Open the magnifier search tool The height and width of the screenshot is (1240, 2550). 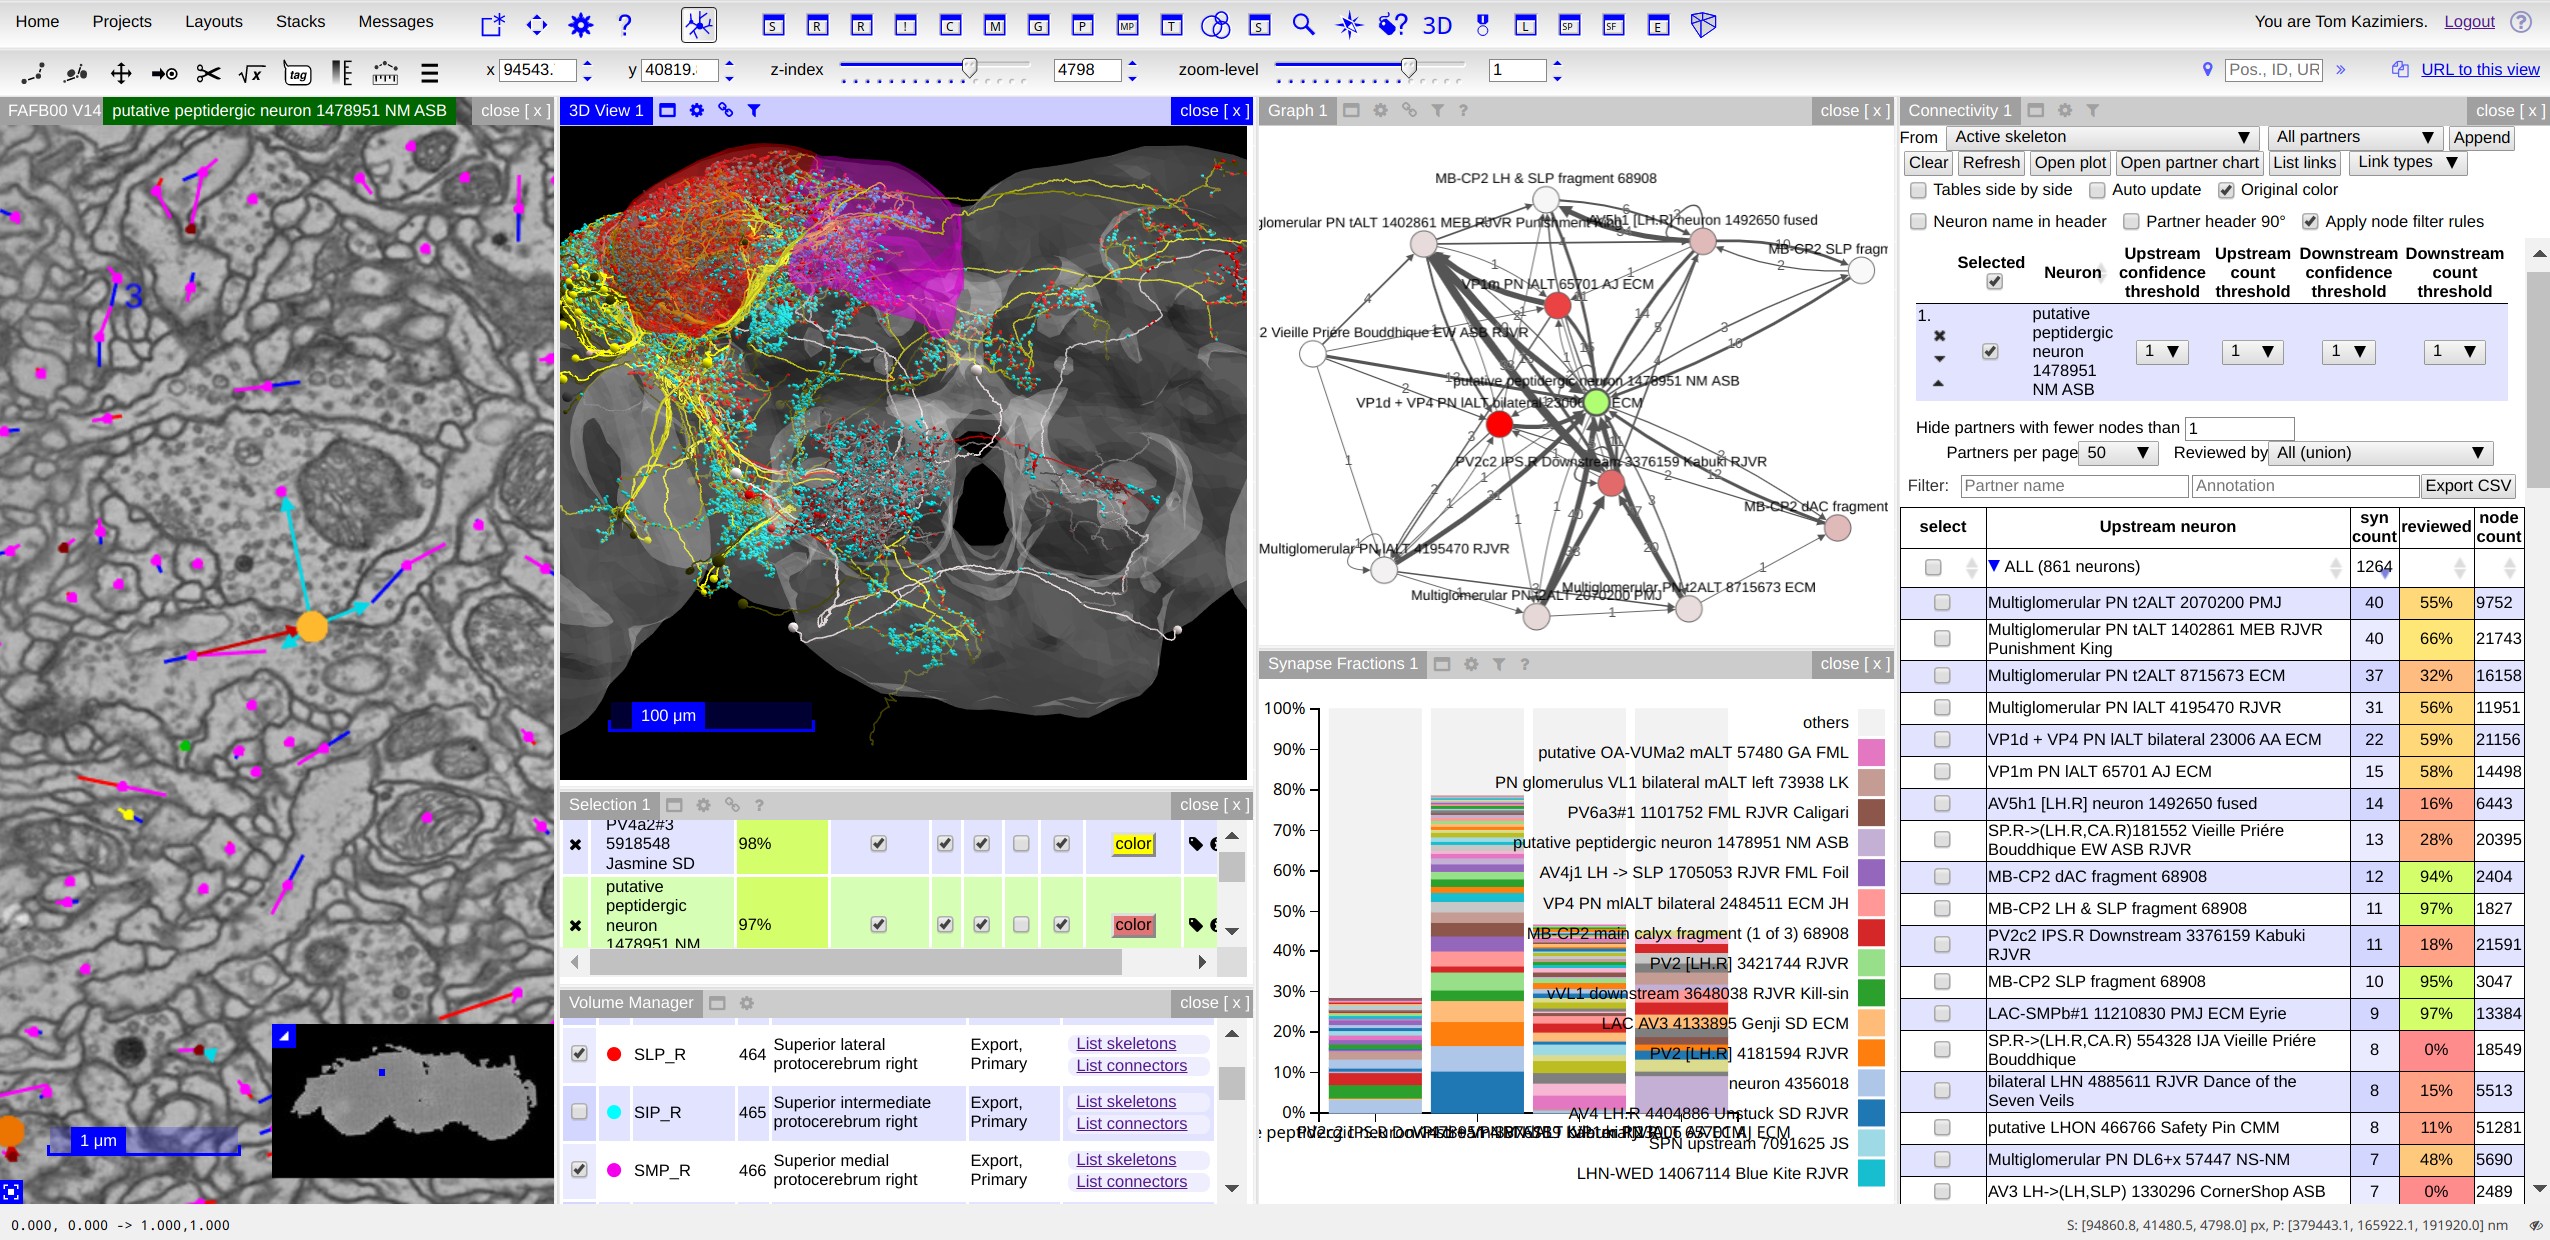[x=1303, y=25]
